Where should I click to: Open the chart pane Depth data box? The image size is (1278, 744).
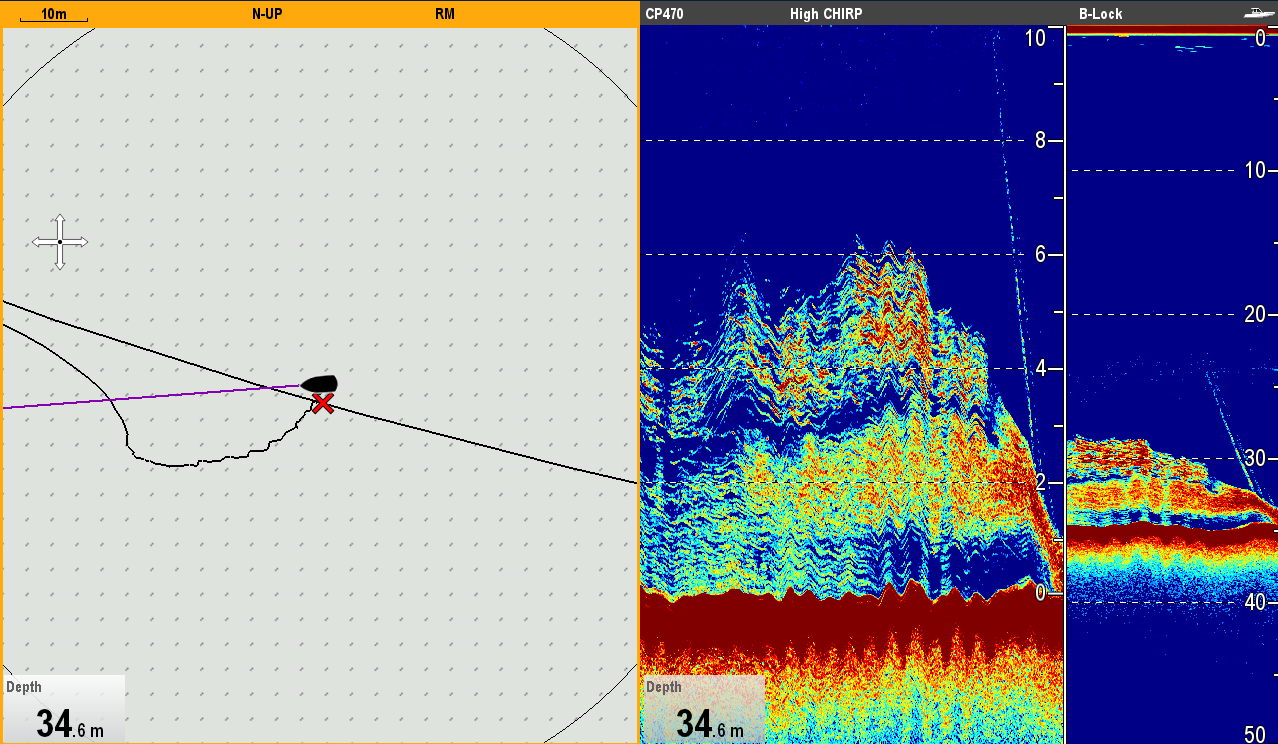point(64,710)
